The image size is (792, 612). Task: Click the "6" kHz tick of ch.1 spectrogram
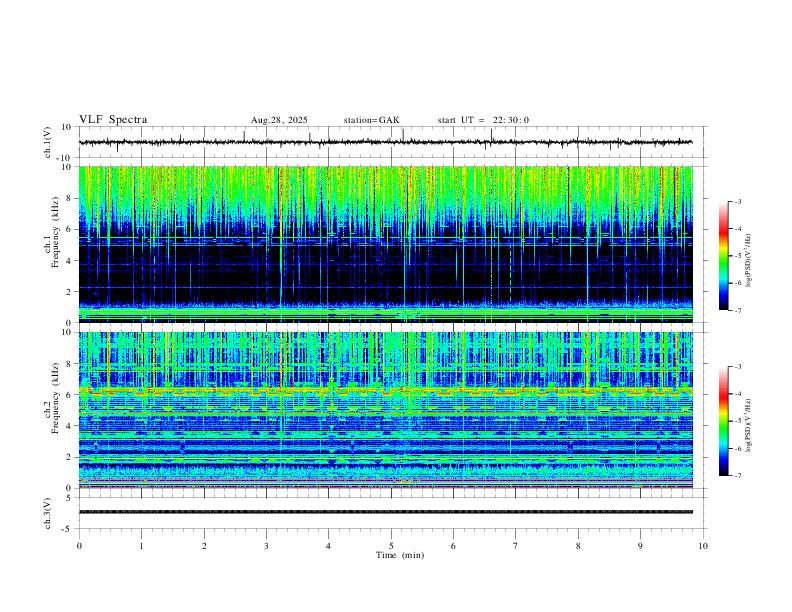[70, 229]
